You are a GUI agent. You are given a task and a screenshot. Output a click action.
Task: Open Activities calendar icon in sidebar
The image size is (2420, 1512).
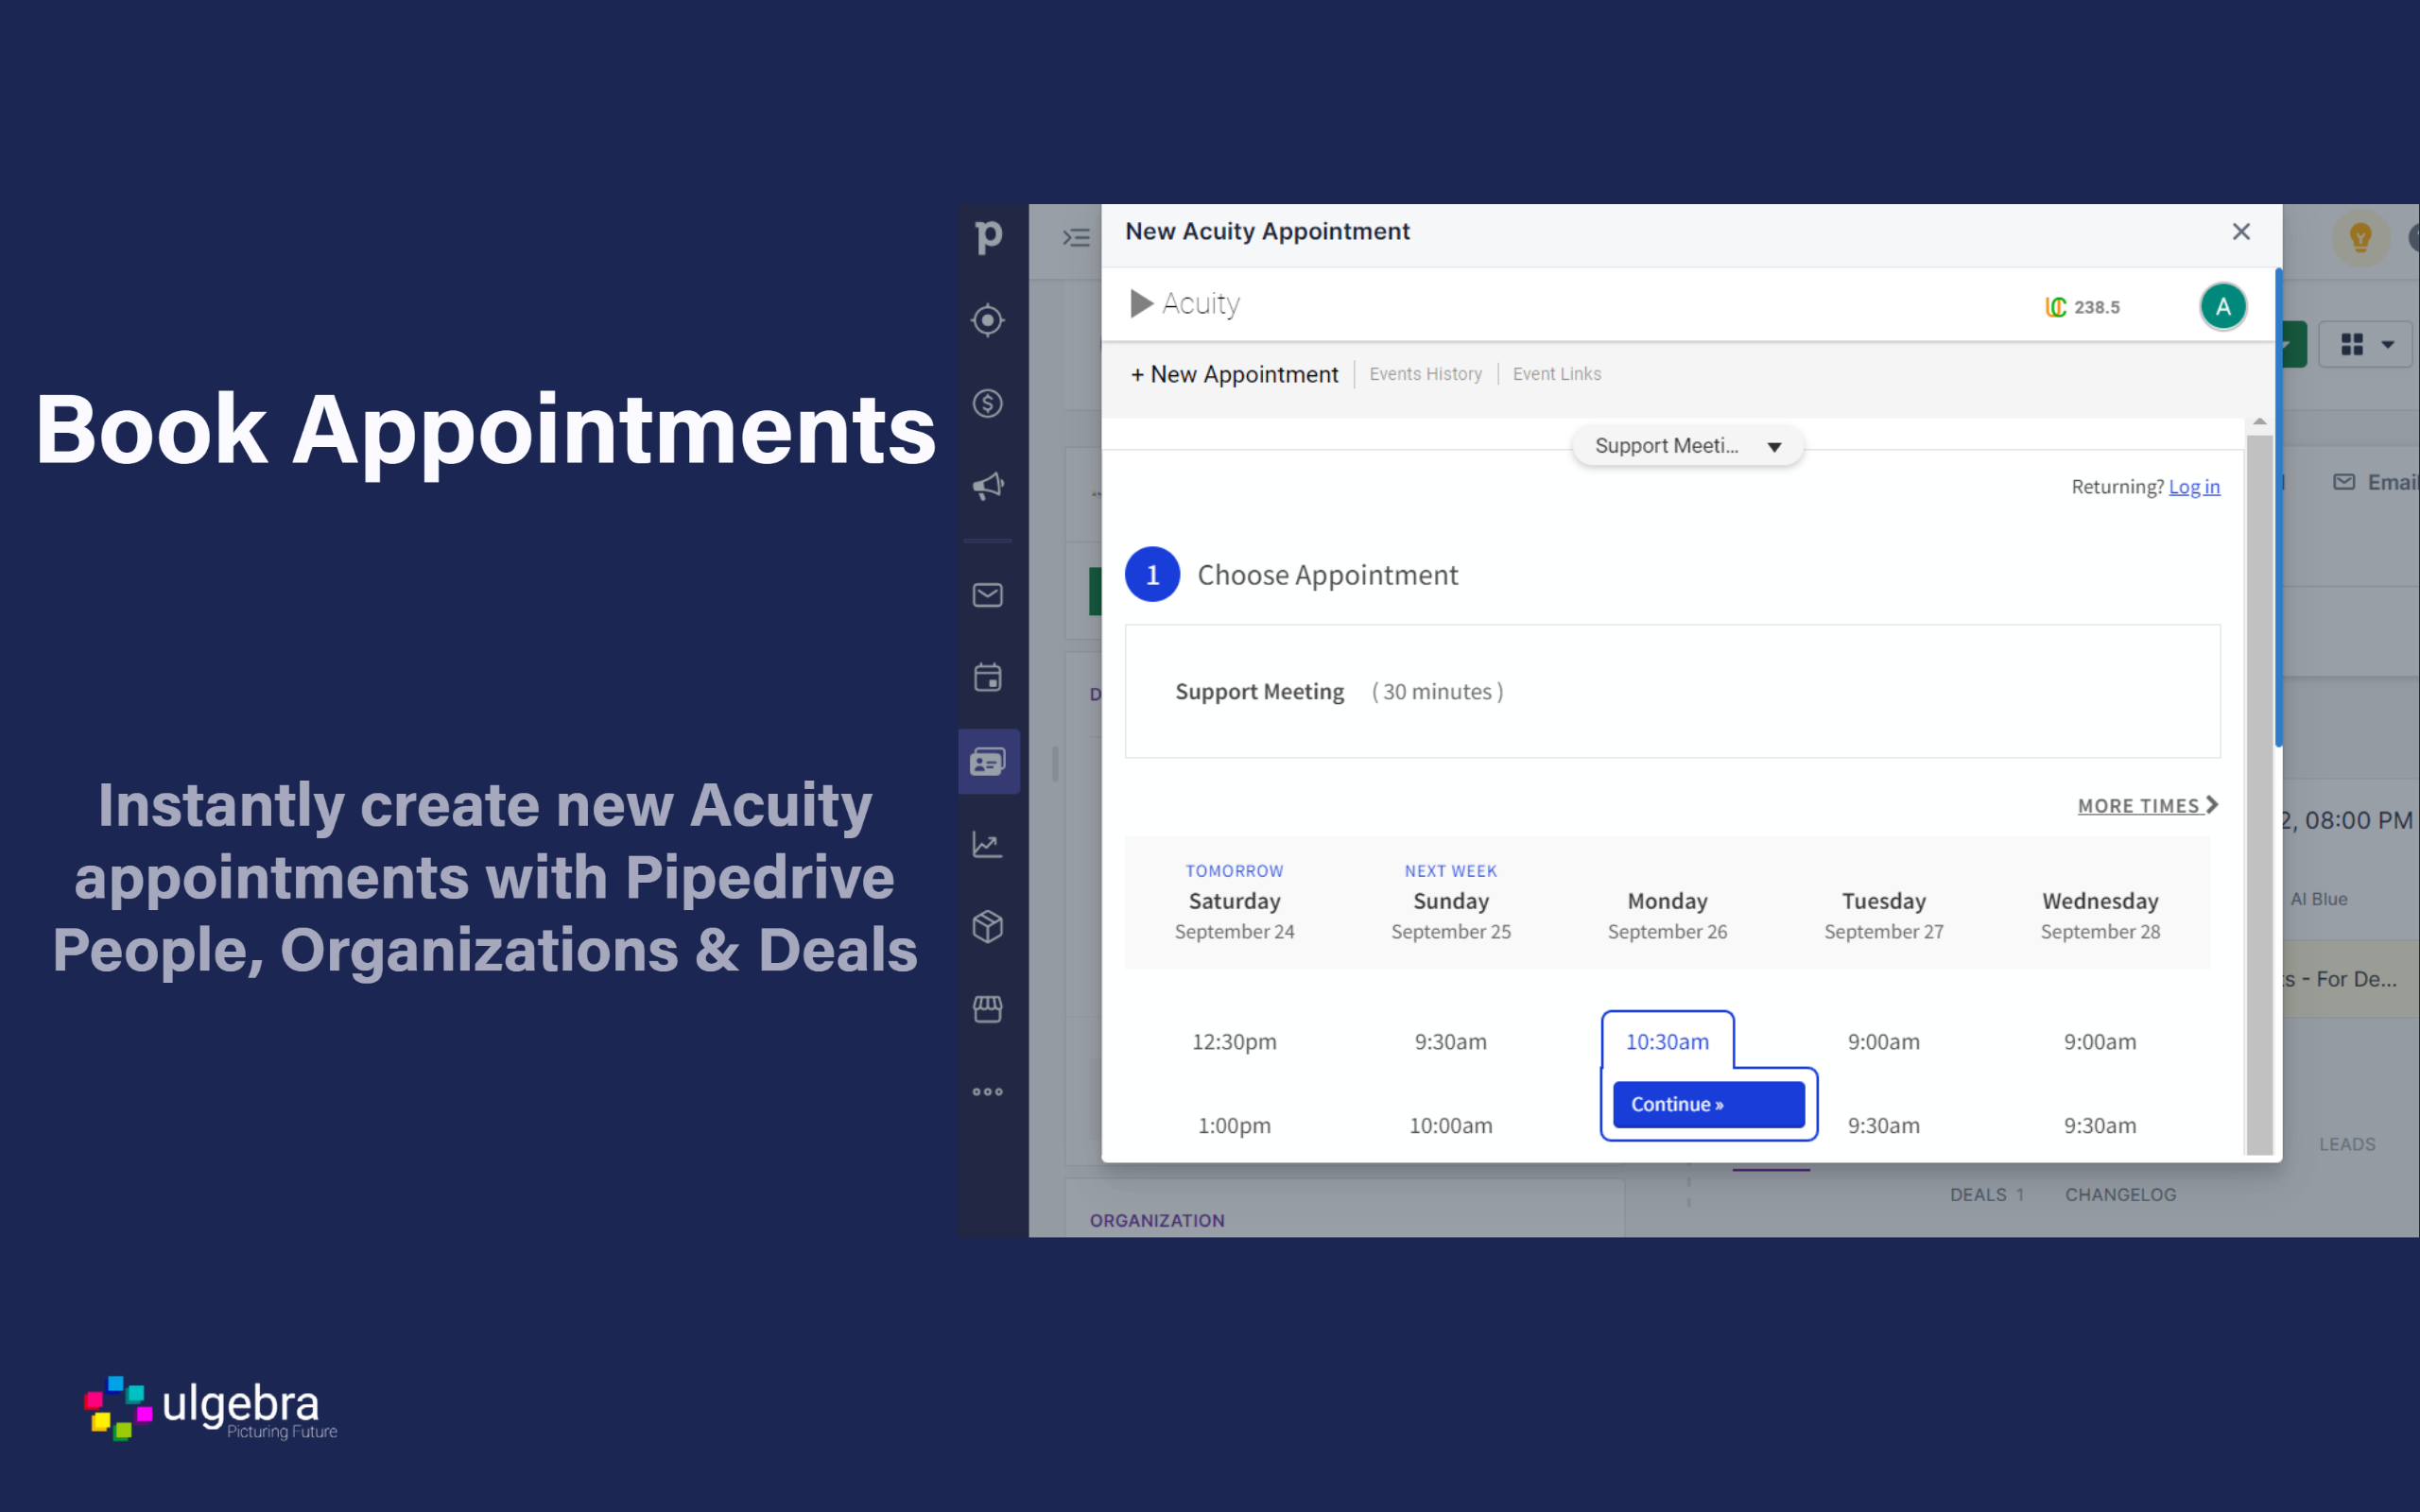pos(988,677)
